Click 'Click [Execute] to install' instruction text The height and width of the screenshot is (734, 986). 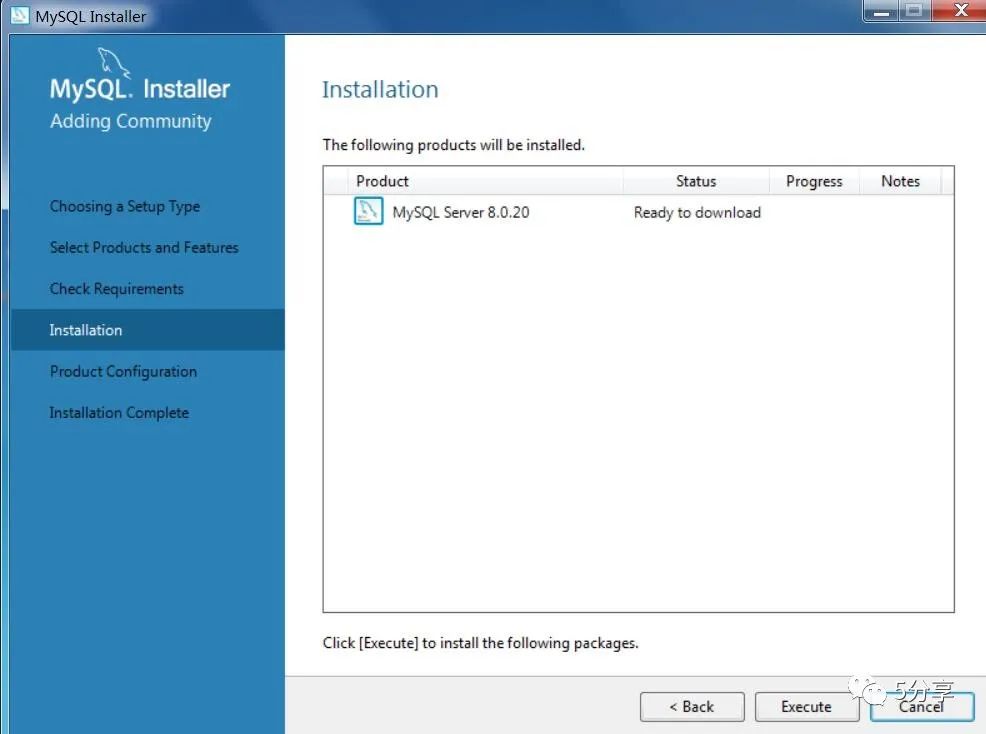480,643
